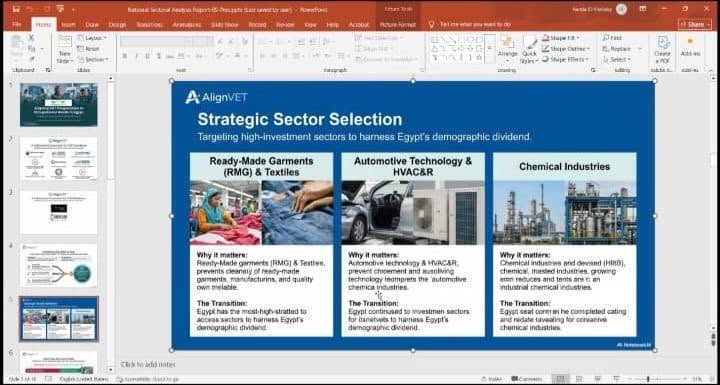The image size is (720, 385).
Task: Open Add-ins from ribbon
Action: click(690, 46)
